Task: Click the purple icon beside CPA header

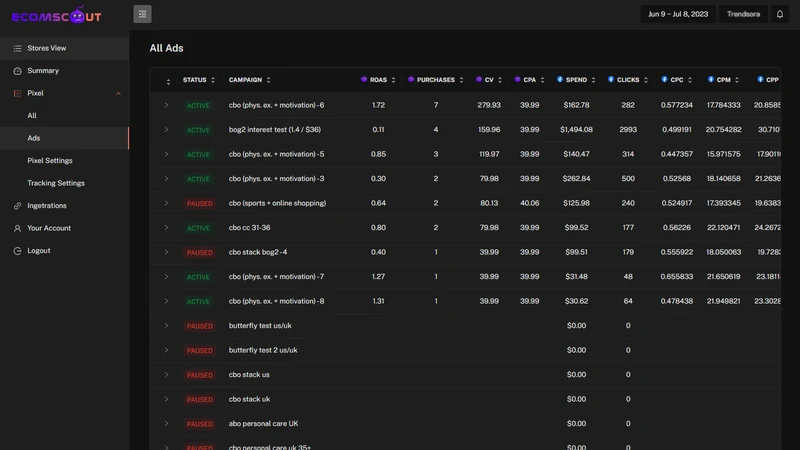Action: point(517,80)
